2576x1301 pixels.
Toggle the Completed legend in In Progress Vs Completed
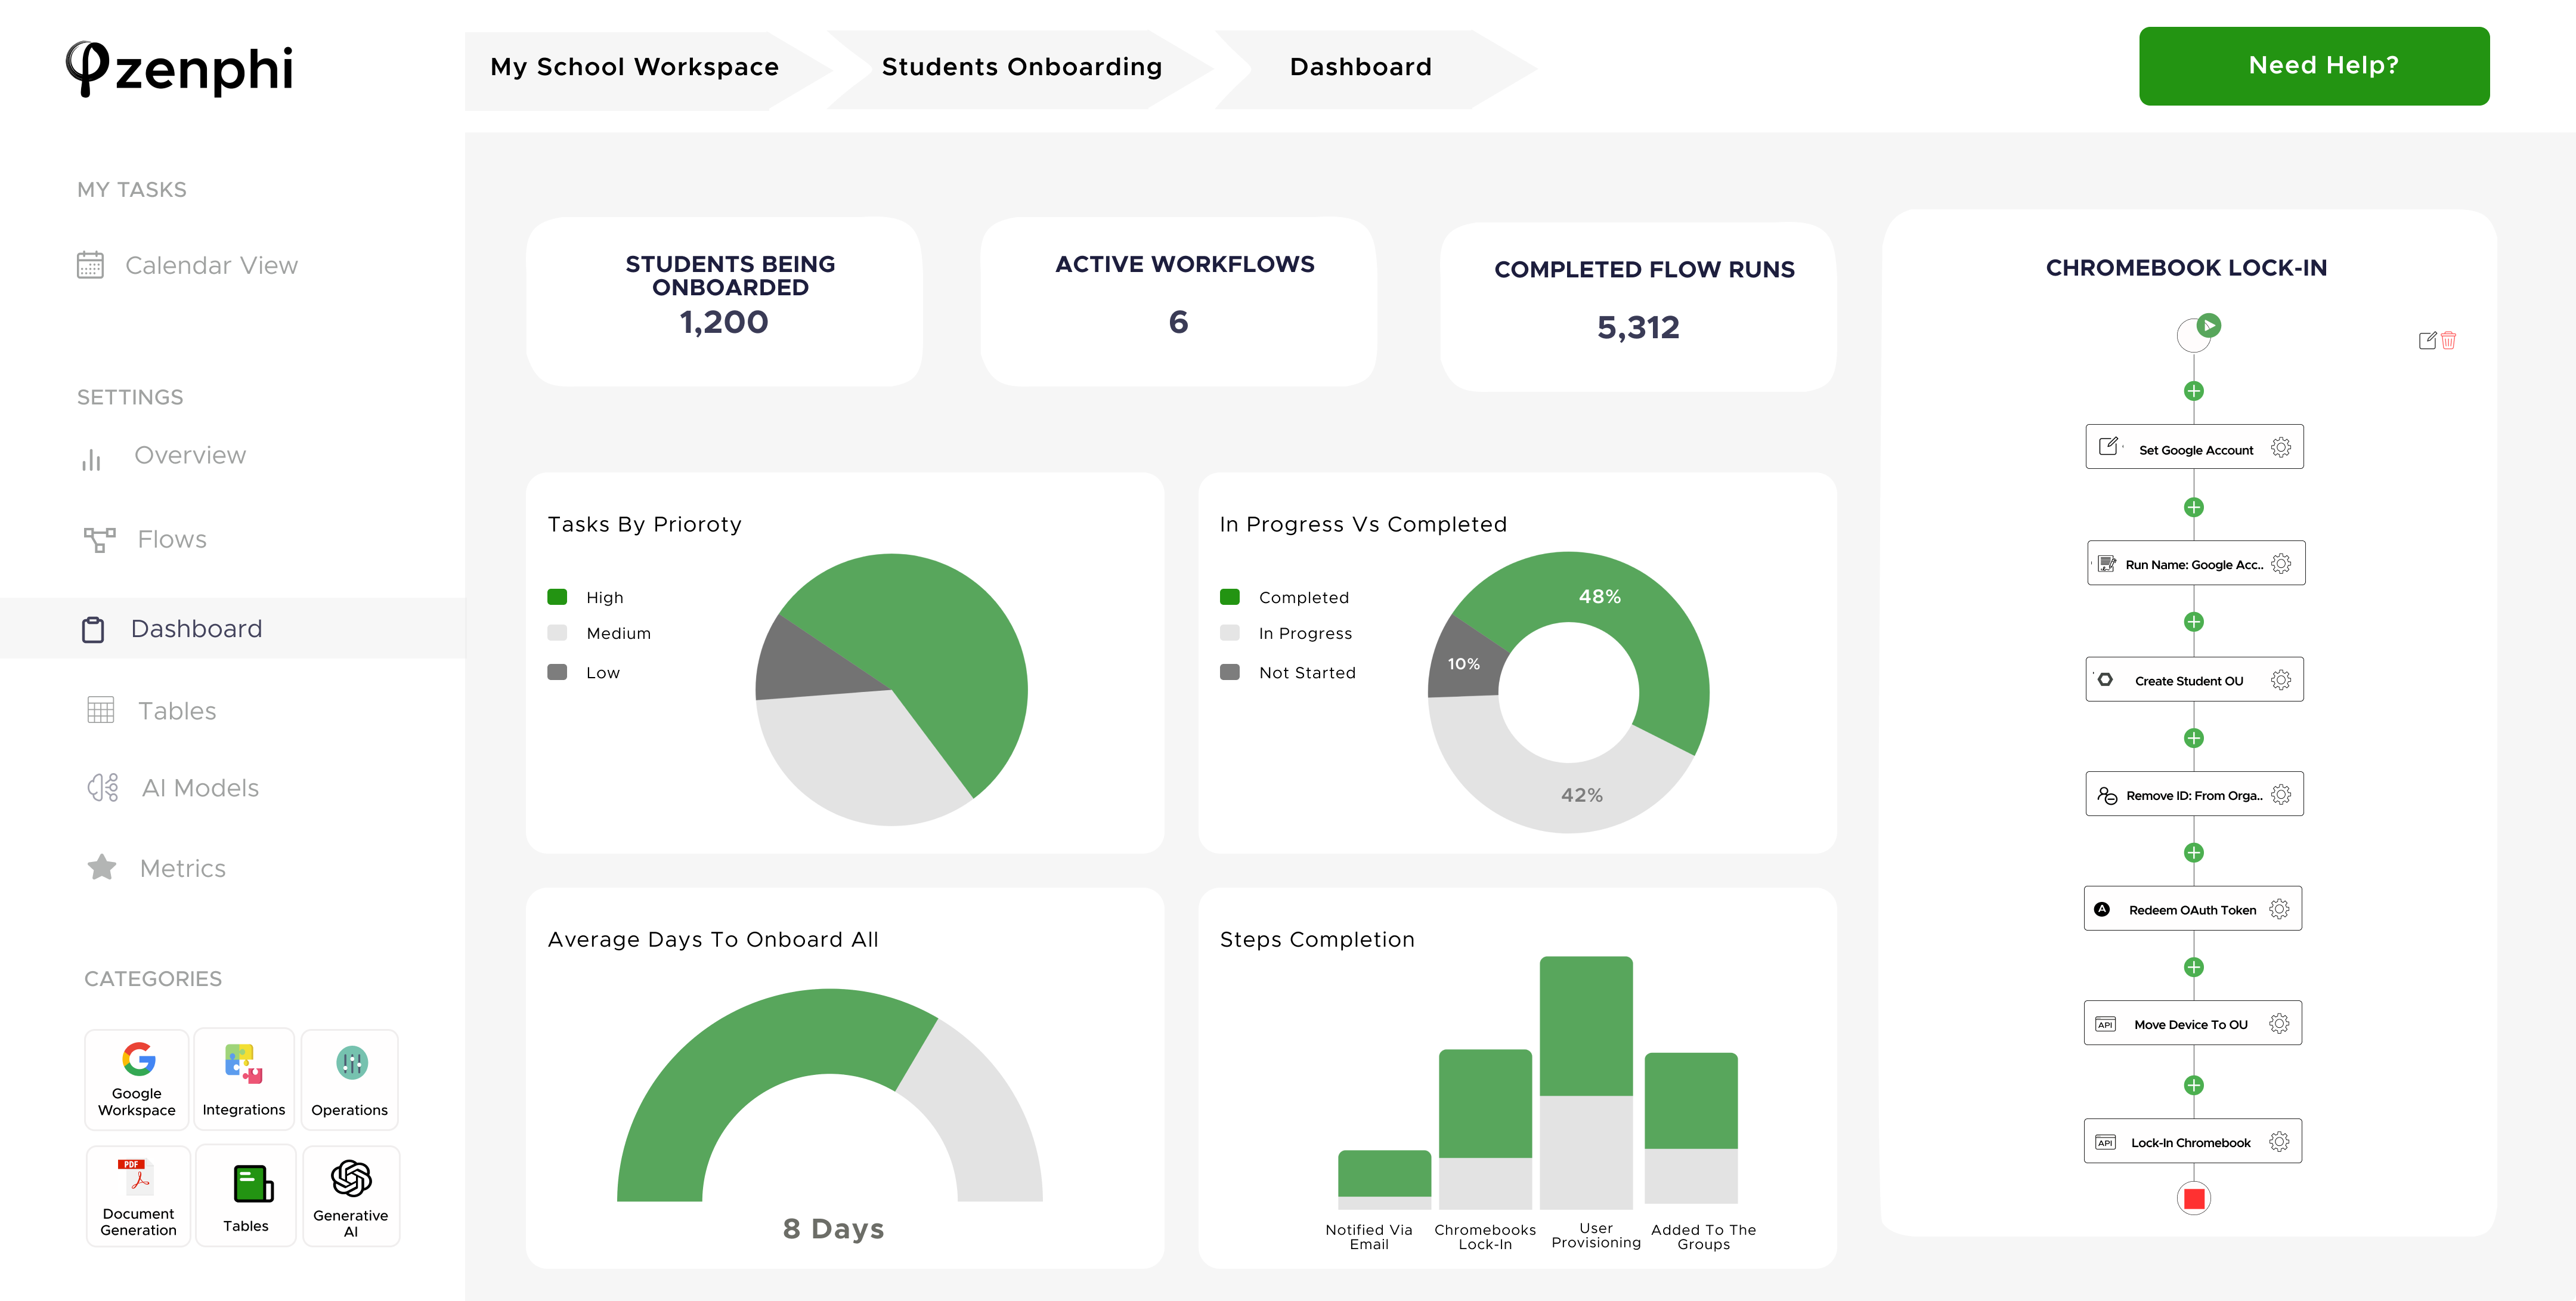pos(1231,596)
